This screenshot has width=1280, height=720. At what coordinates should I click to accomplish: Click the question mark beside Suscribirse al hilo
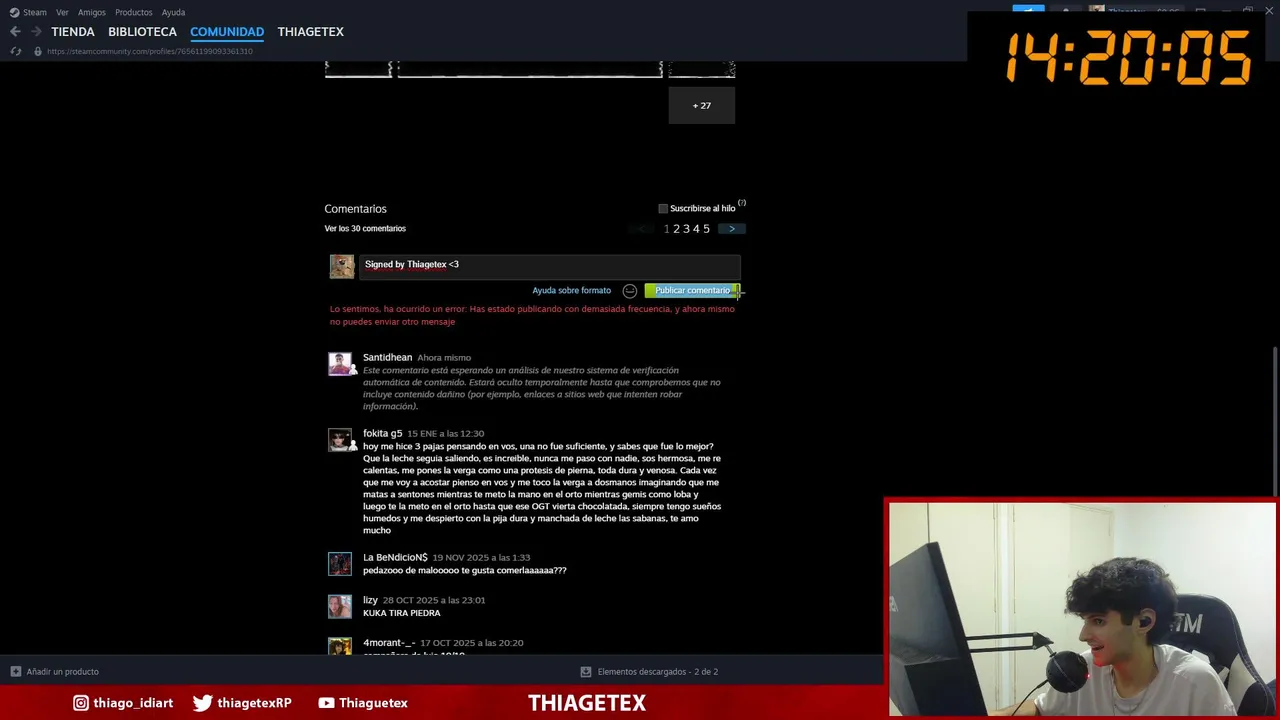[x=742, y=203]
